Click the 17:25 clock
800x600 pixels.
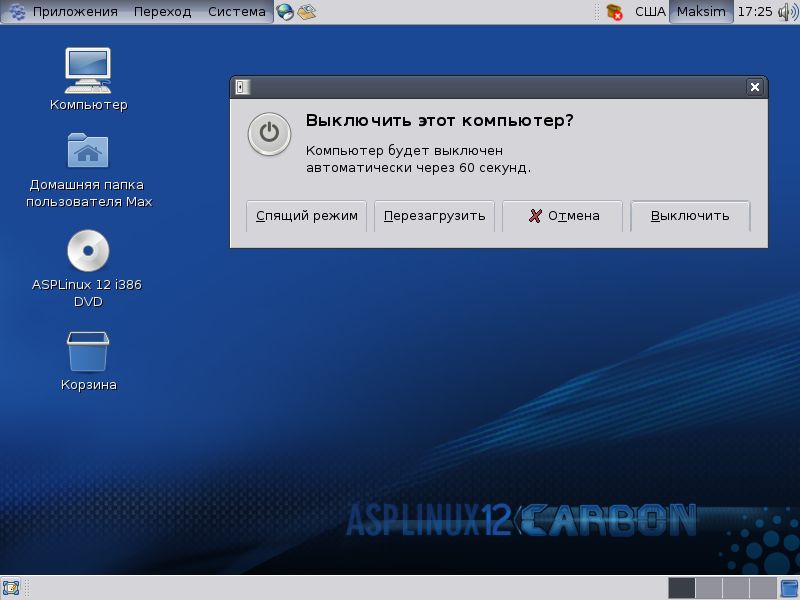tap(755, 12)
